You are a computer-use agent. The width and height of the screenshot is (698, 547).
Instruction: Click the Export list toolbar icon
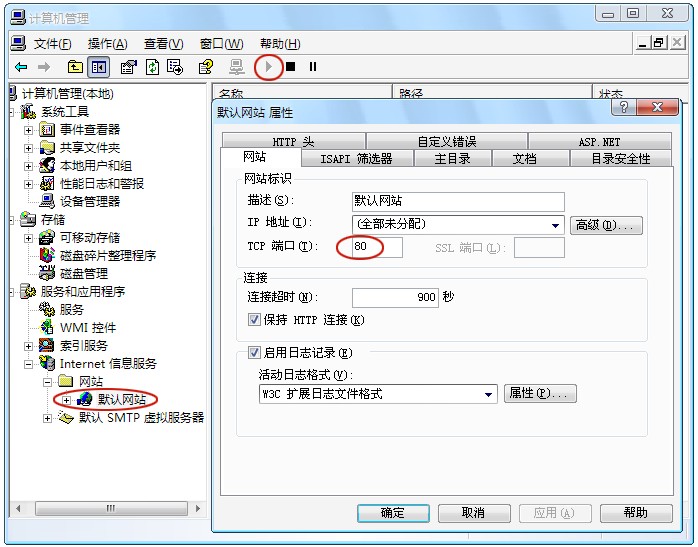coord(174,67)
